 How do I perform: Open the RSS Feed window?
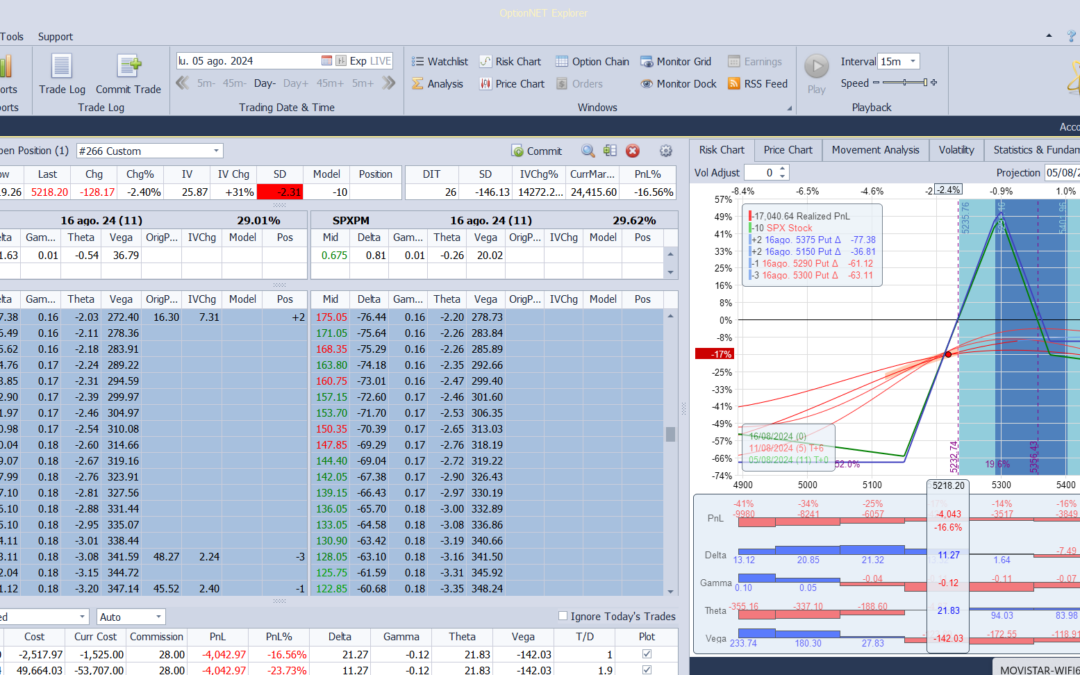758,83
